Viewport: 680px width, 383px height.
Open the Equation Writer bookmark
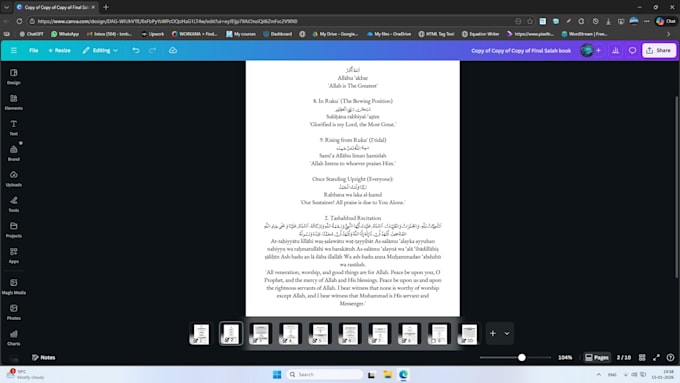click(481, 34)
